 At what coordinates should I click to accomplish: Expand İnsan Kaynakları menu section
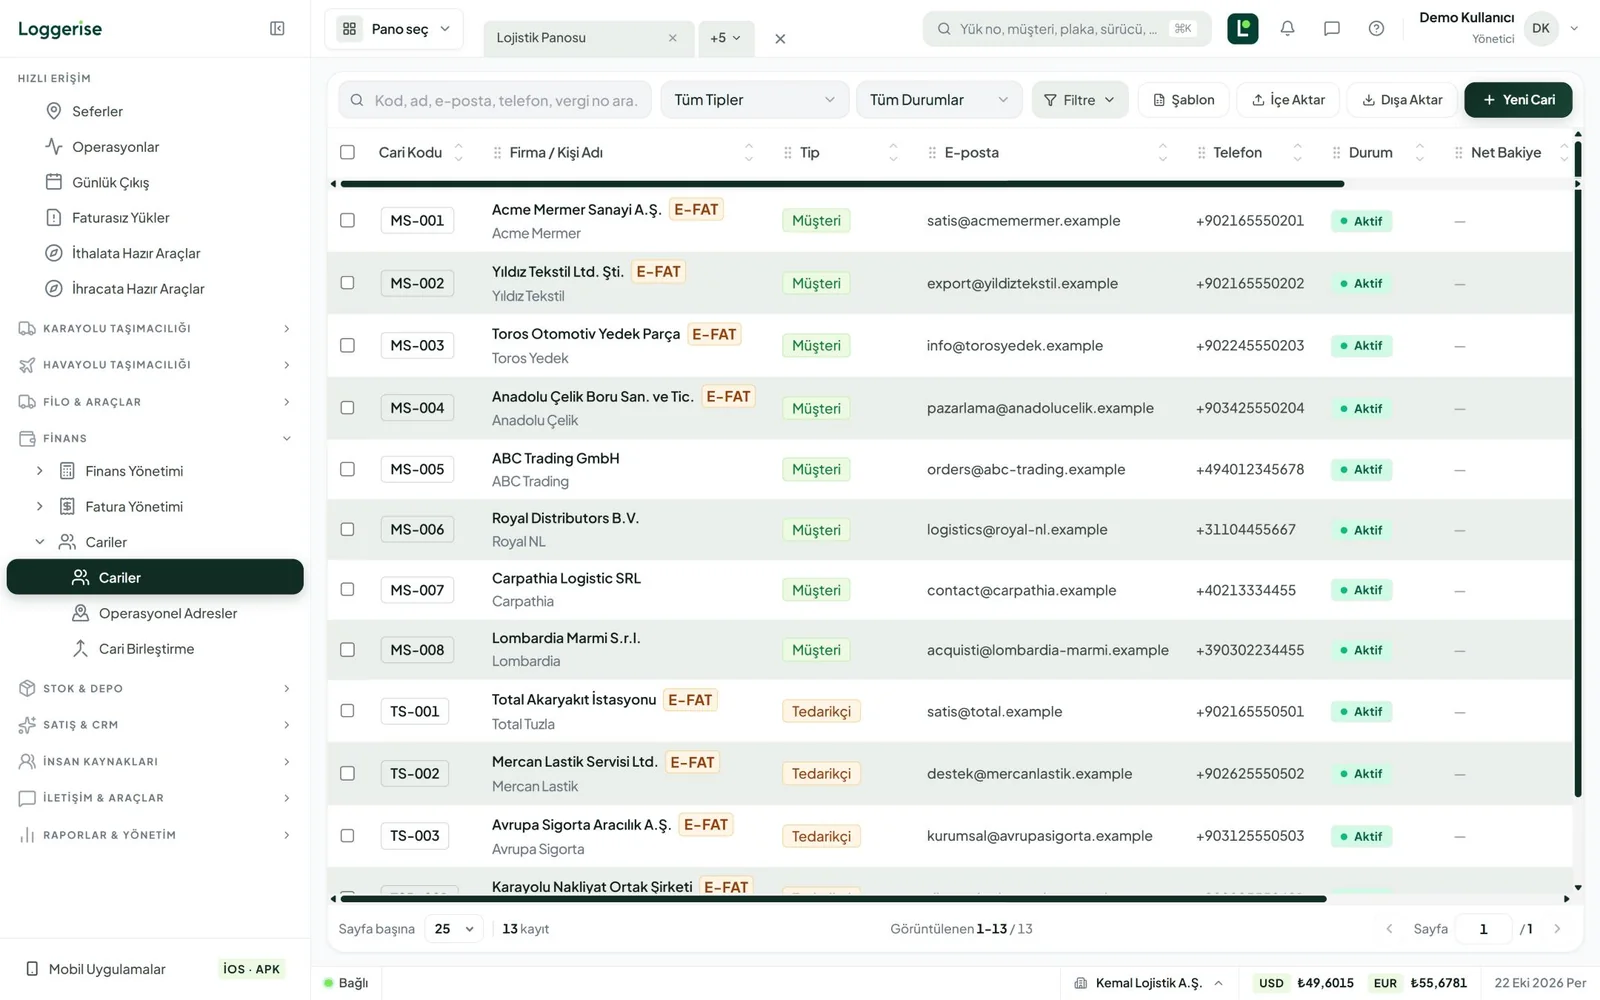point(155,761)
